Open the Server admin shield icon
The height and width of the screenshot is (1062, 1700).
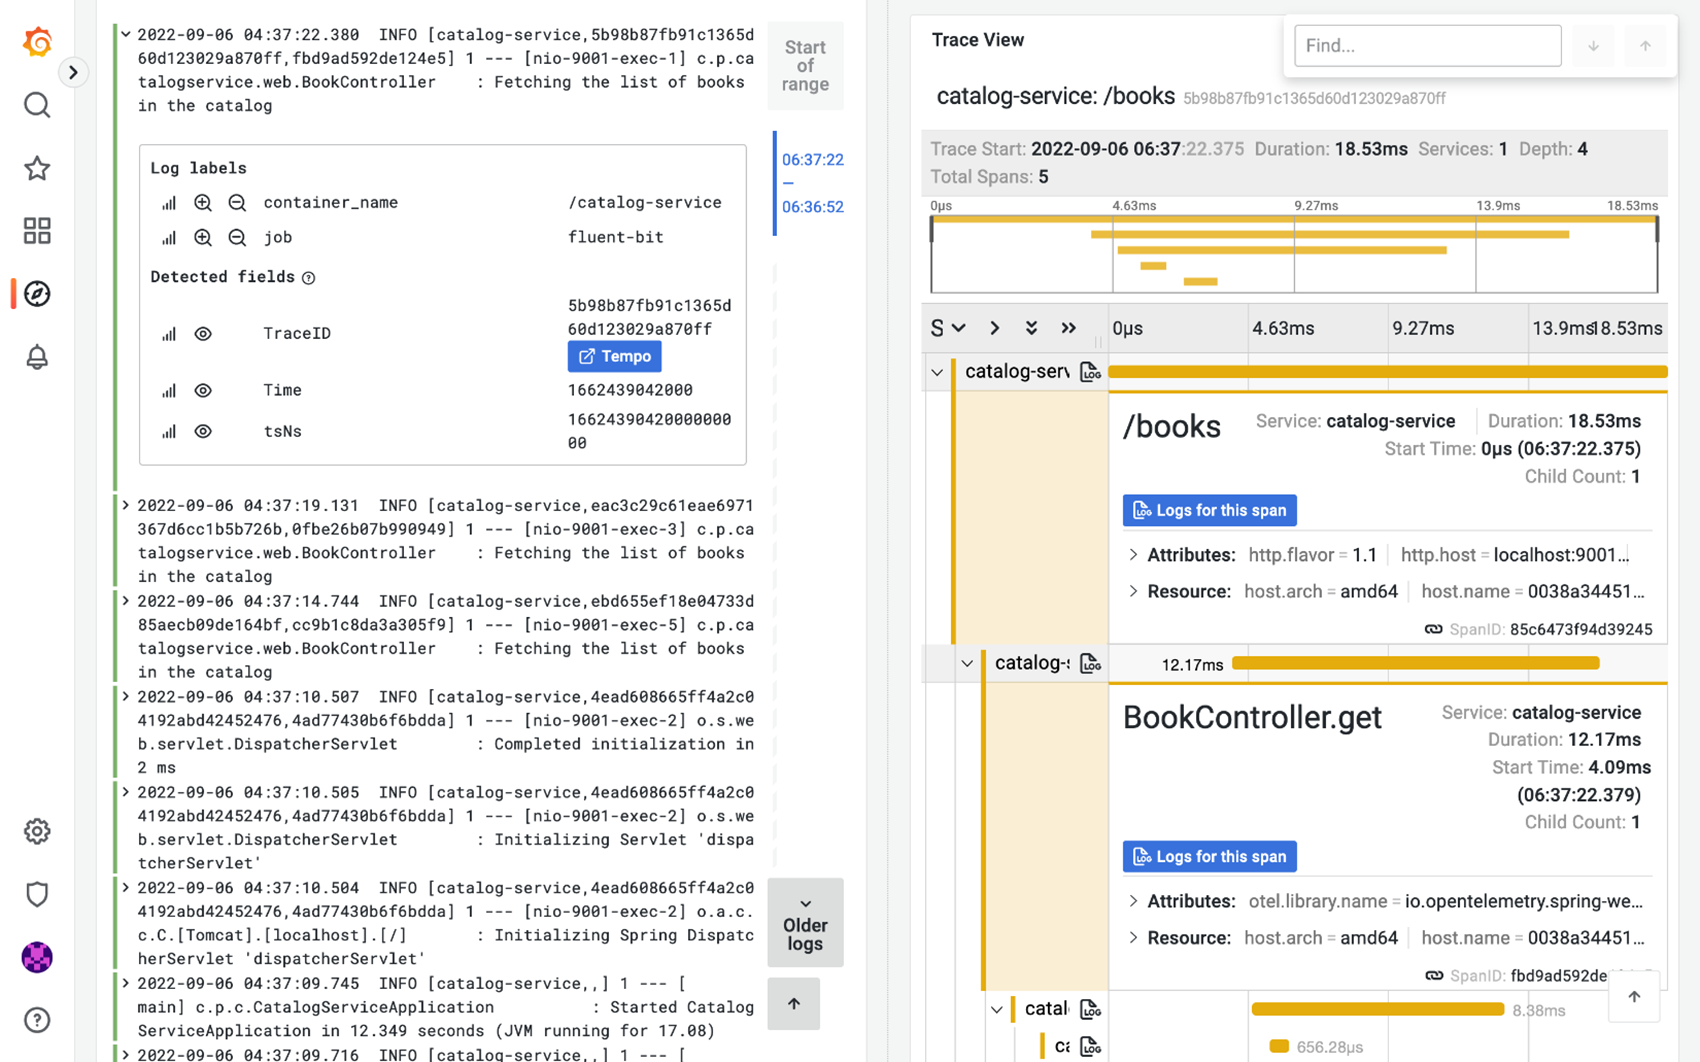click(37, 894)
